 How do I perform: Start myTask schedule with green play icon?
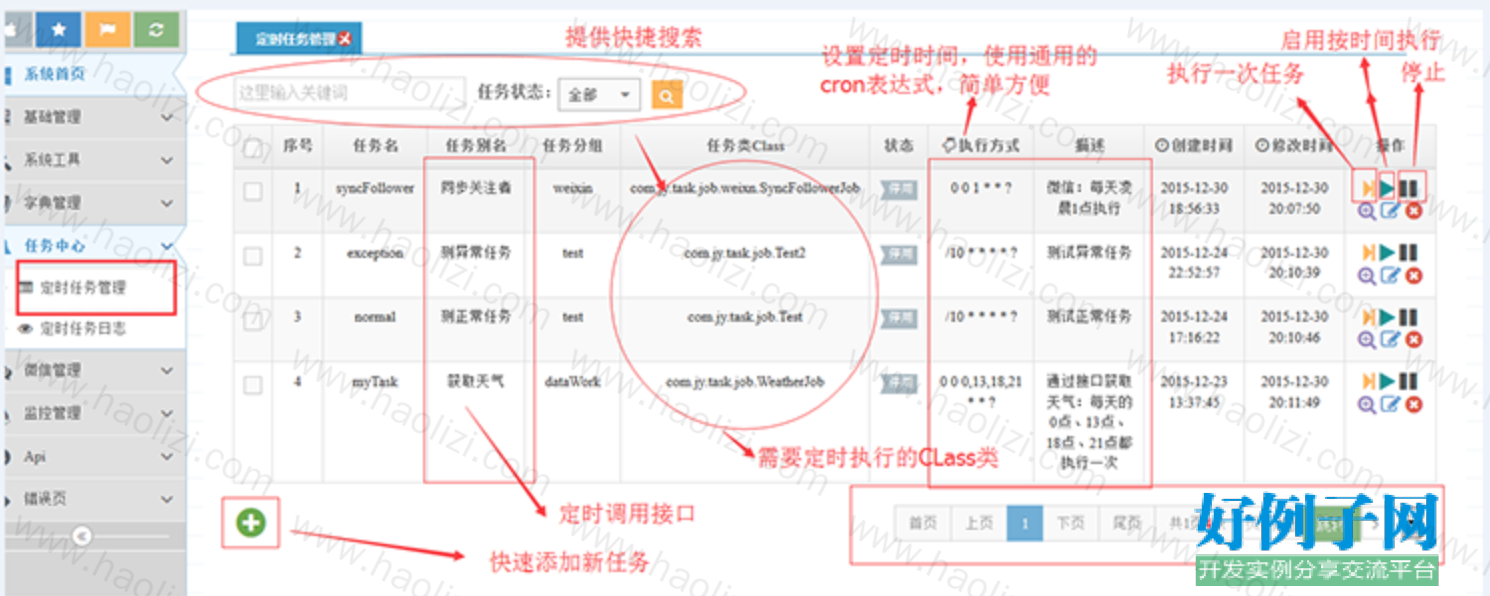tap(1387, 381)
